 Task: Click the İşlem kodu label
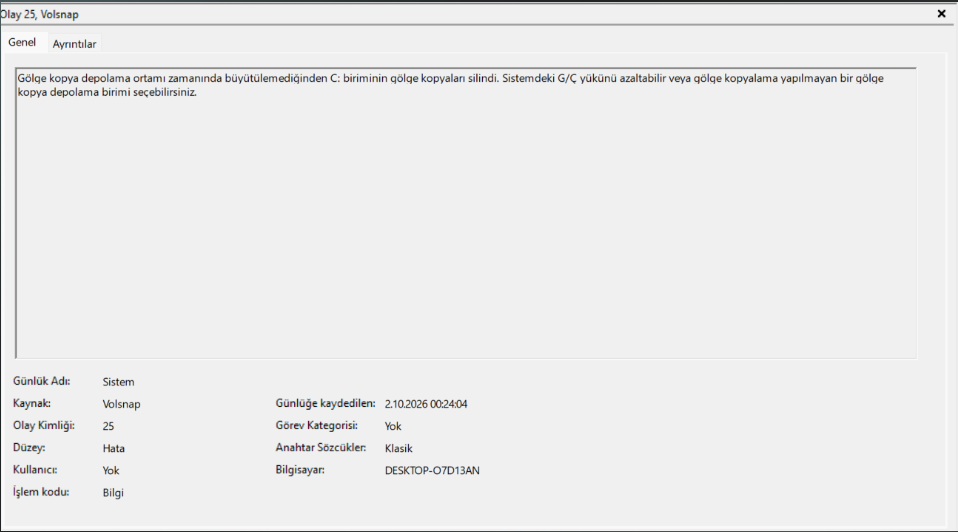(41, 492)
